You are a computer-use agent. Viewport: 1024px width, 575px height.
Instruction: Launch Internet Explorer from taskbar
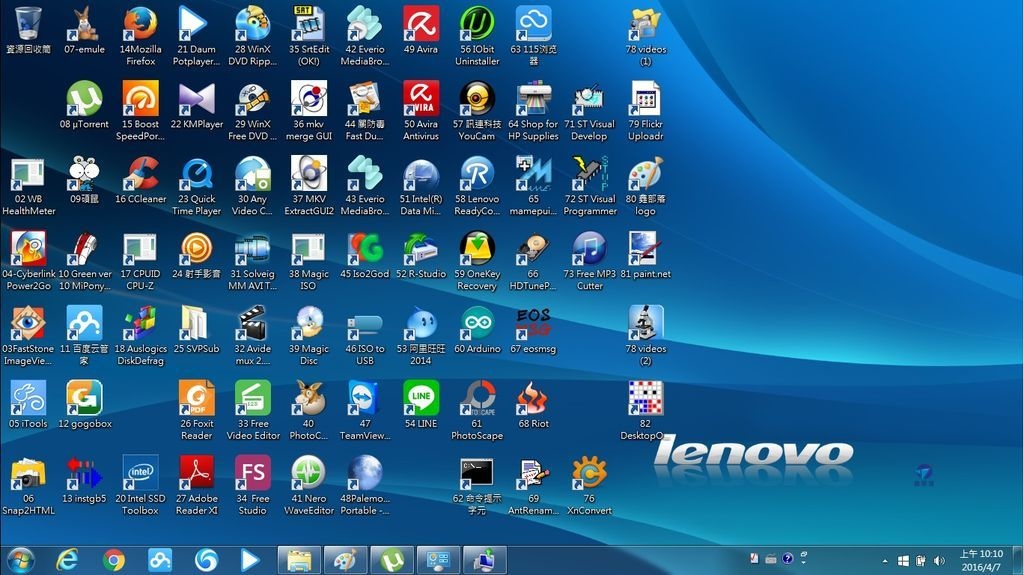[x=67, y=560]
